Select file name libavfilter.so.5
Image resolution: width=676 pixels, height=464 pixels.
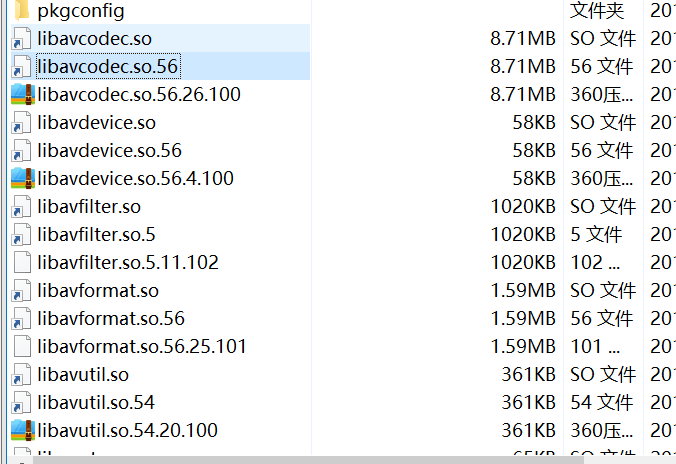pos(96,235)
